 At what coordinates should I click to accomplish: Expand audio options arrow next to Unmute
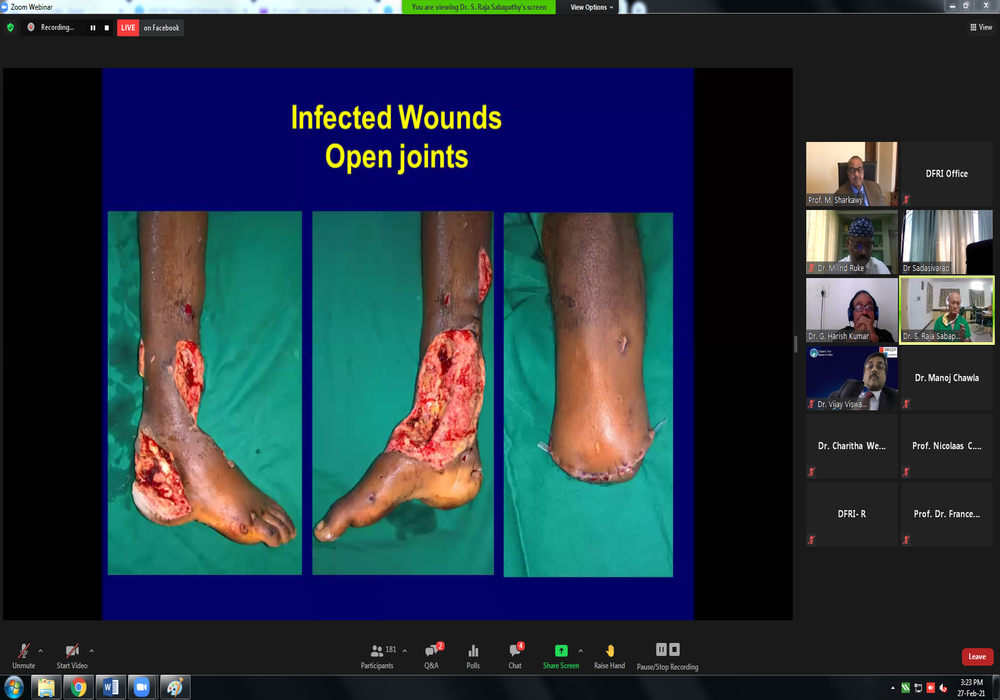click(x=41, y=650)
